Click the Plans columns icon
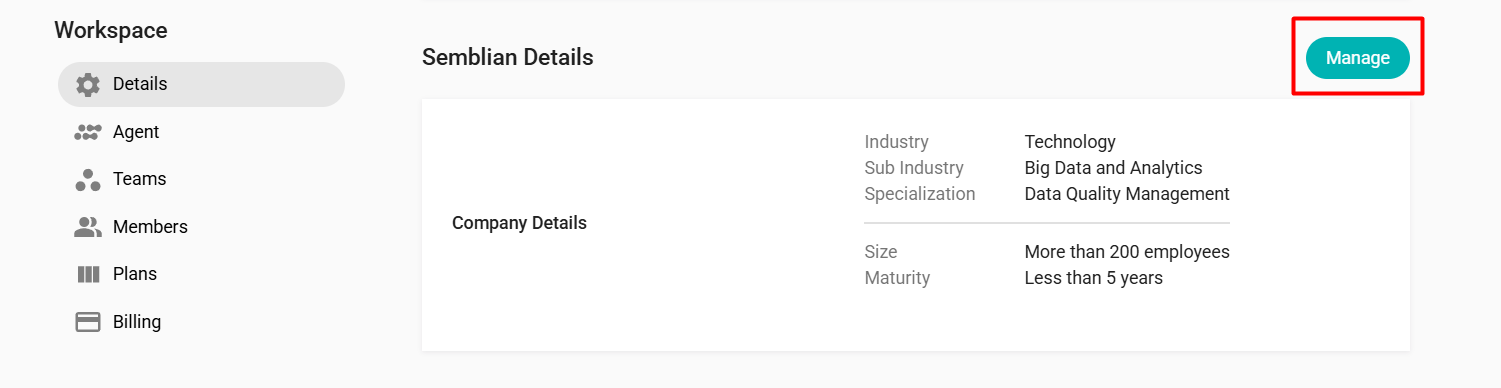The image size is (1501, 388). point(88,274)
